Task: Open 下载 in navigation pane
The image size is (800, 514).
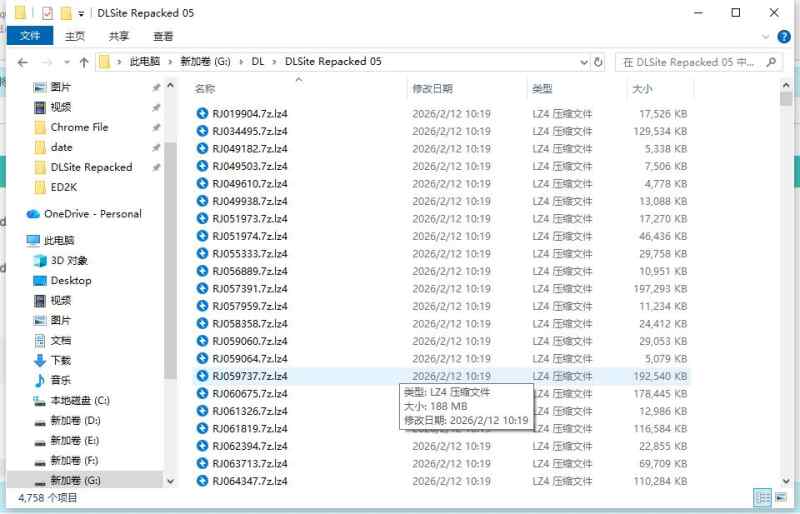Action: click(61, 360)
